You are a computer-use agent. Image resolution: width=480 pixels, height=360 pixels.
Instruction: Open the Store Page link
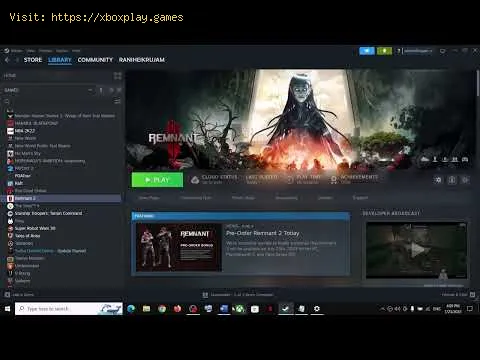coord(149,198)
